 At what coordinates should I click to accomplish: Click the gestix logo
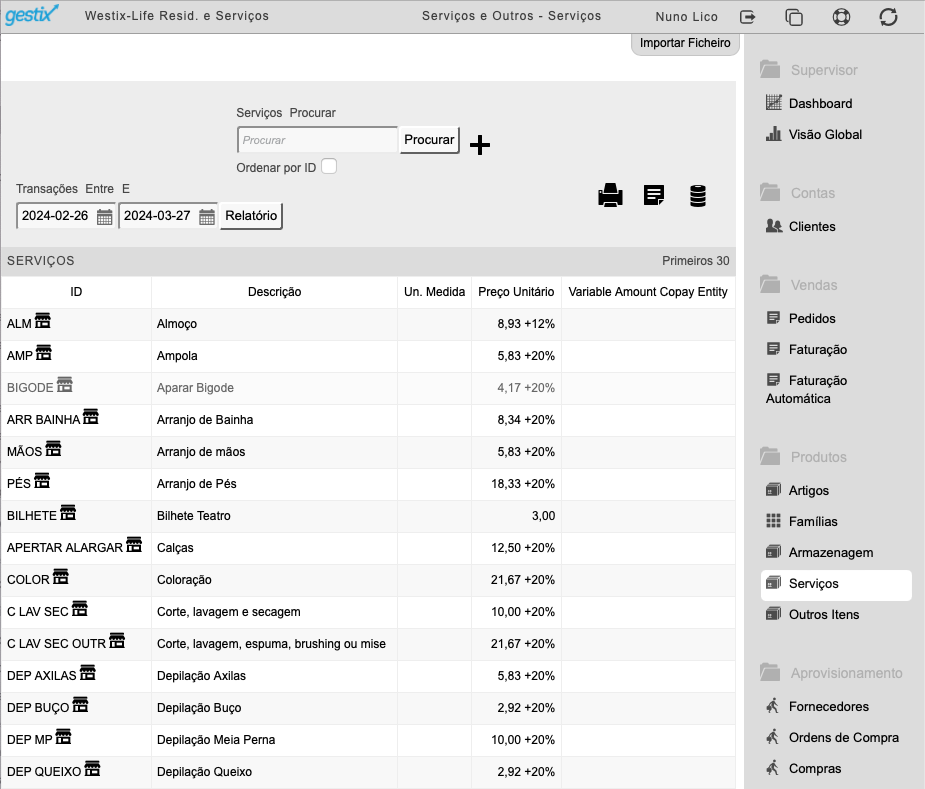point(32,15)
